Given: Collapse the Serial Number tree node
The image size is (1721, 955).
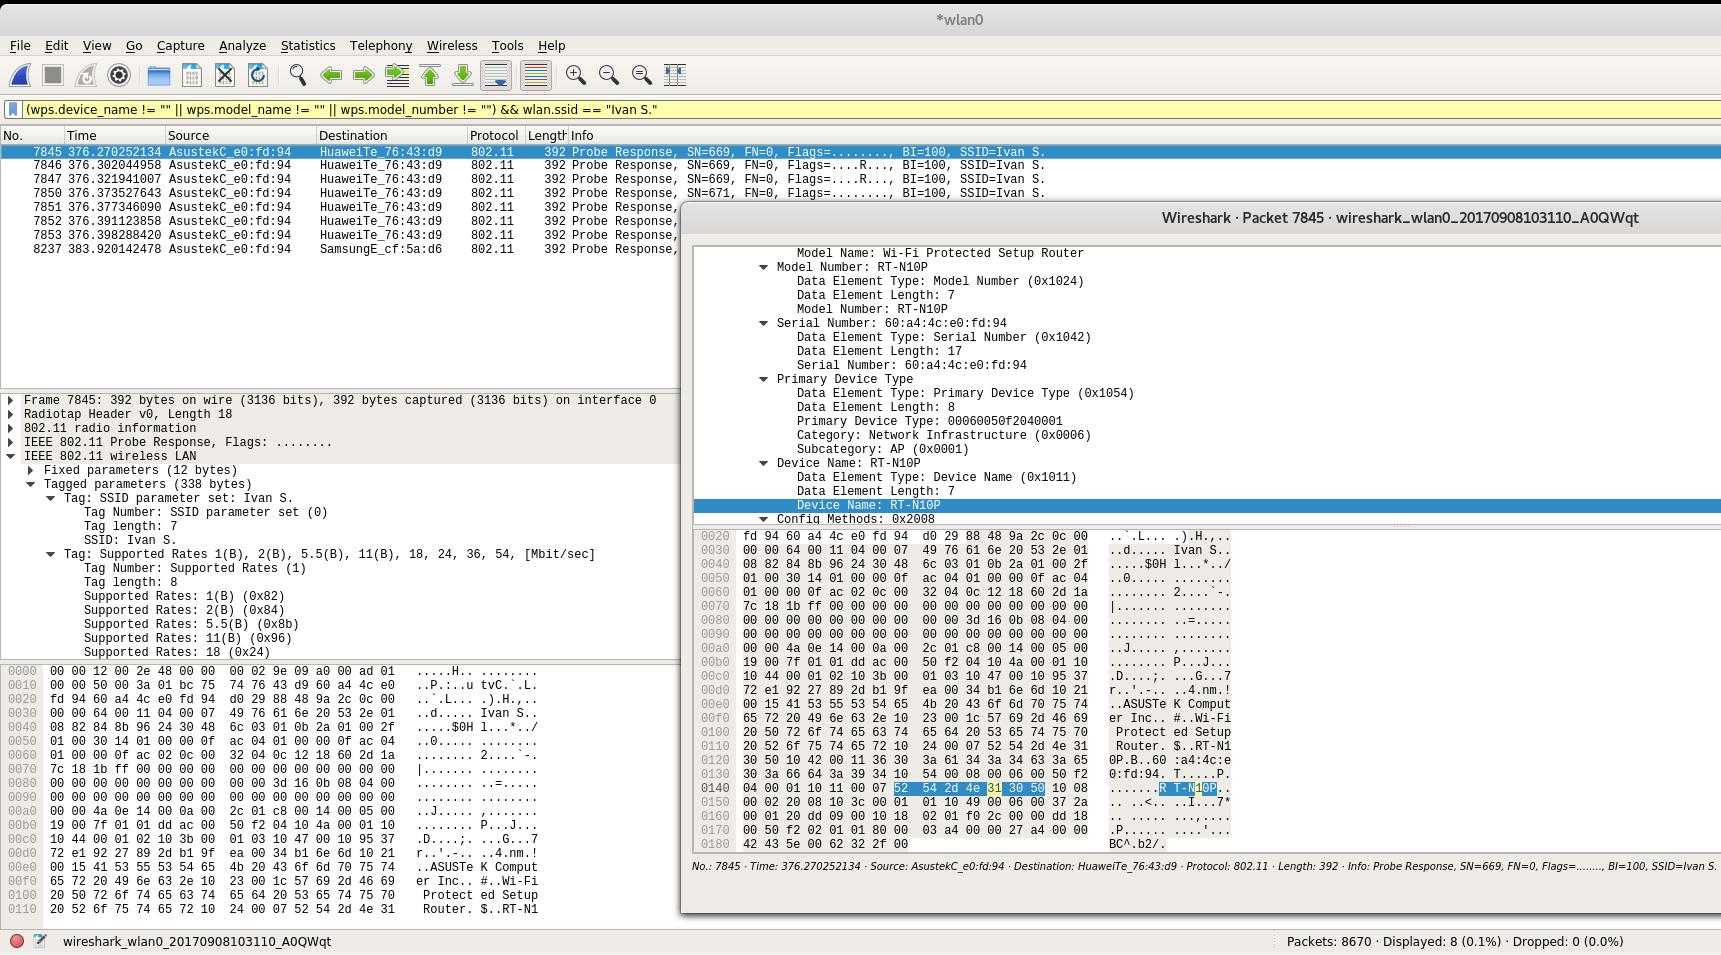Looking at the screenshot, I should (764, 323).
